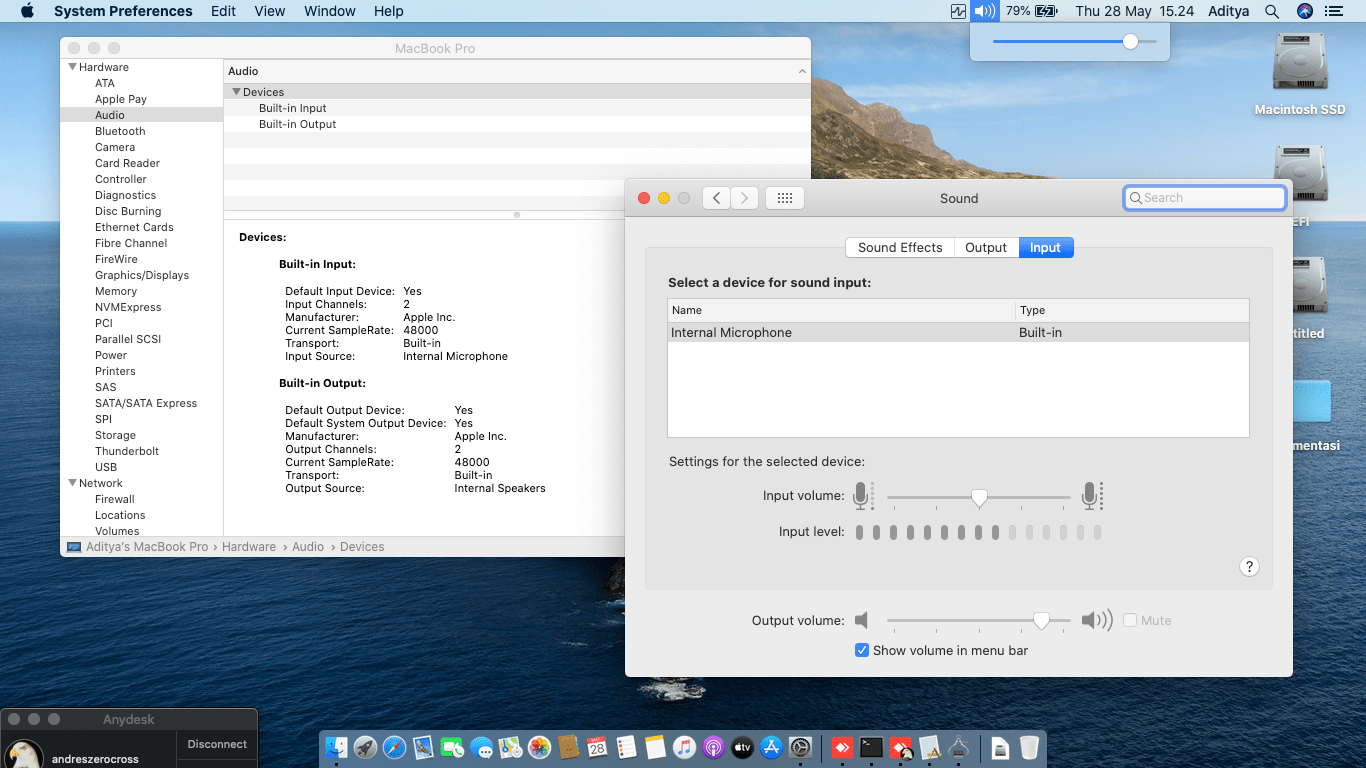Open FaceTime from the Dock

coord(452,747)
